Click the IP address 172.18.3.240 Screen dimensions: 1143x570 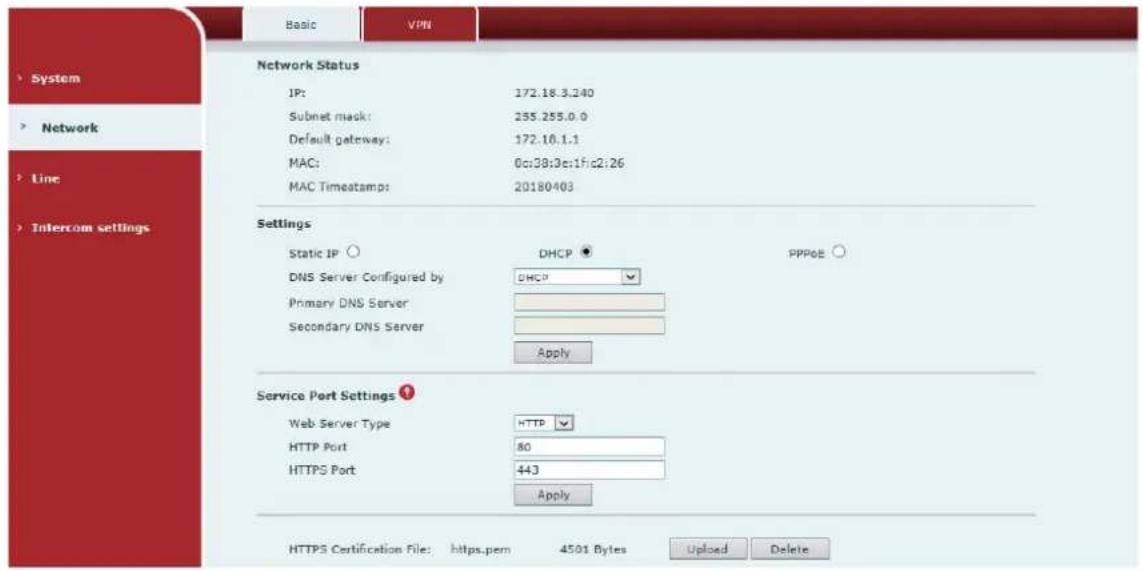point(556,93)
